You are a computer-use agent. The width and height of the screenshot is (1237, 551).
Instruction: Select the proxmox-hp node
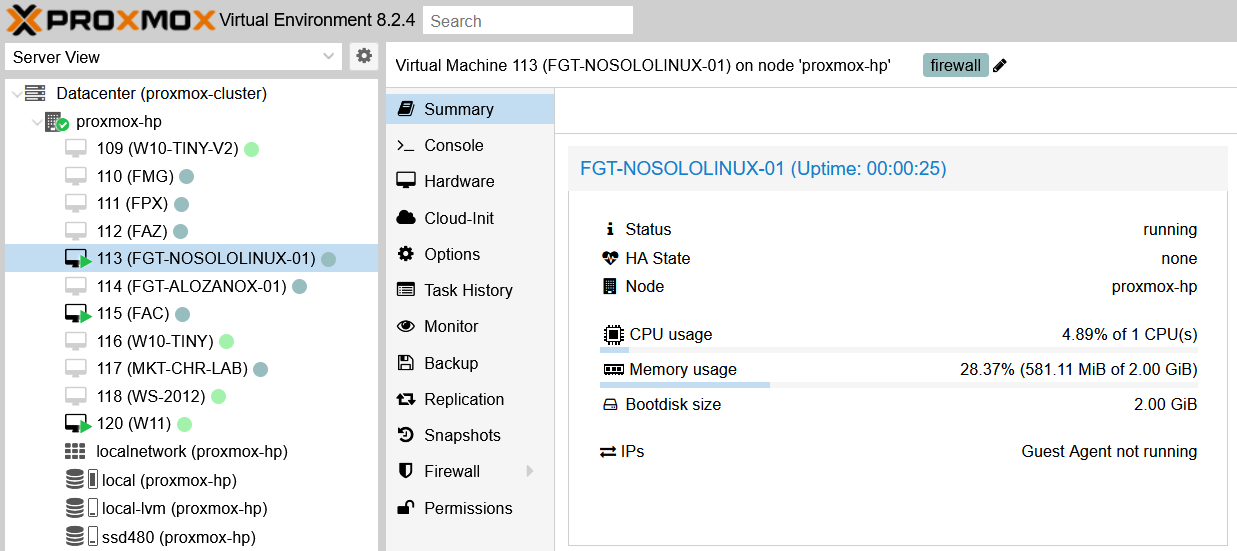[119, 122]
